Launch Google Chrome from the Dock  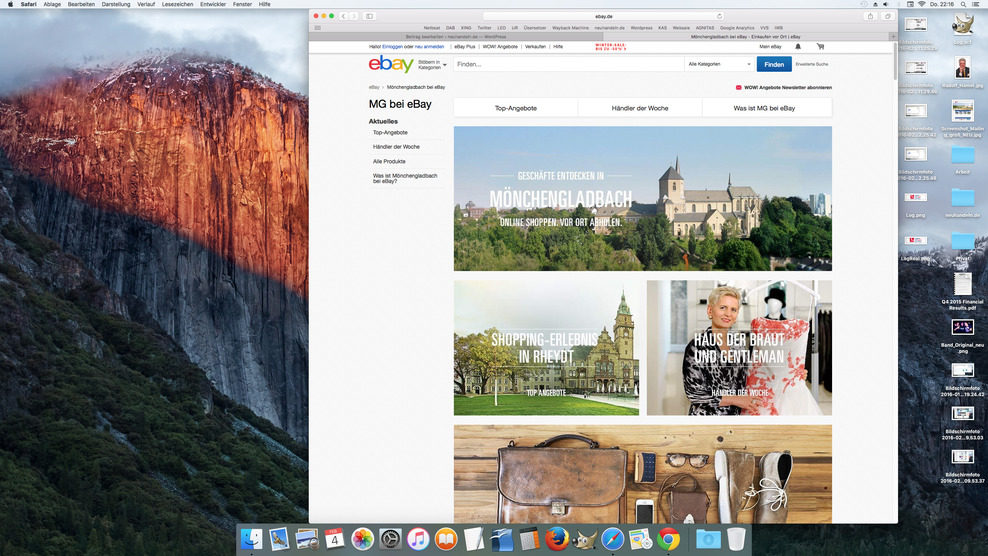tap(668, 540)
